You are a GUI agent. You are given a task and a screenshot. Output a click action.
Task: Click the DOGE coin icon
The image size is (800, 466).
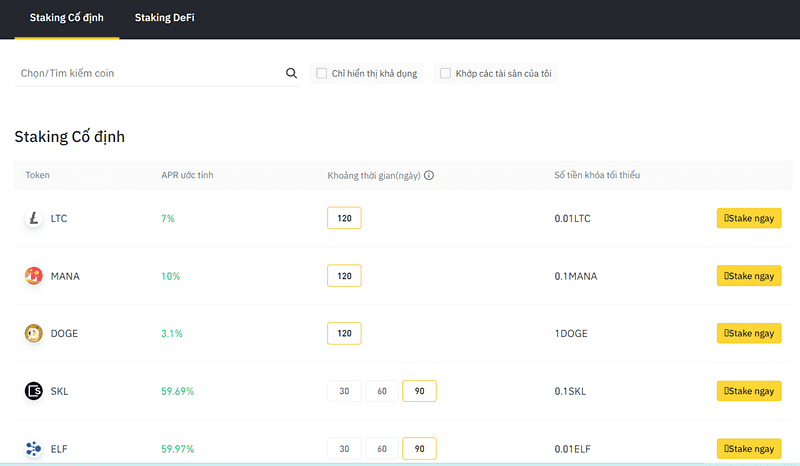34,334
